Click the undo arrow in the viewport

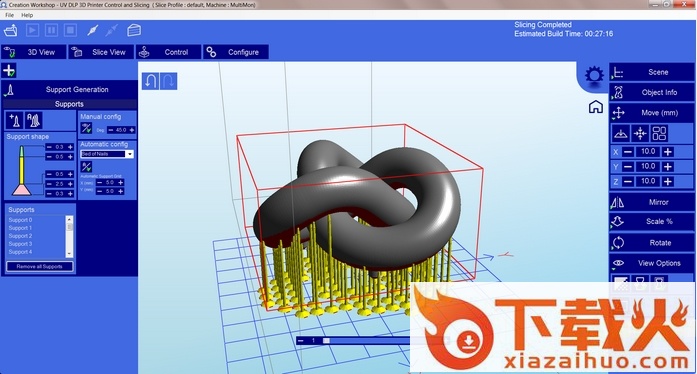[x=151, y=81]
